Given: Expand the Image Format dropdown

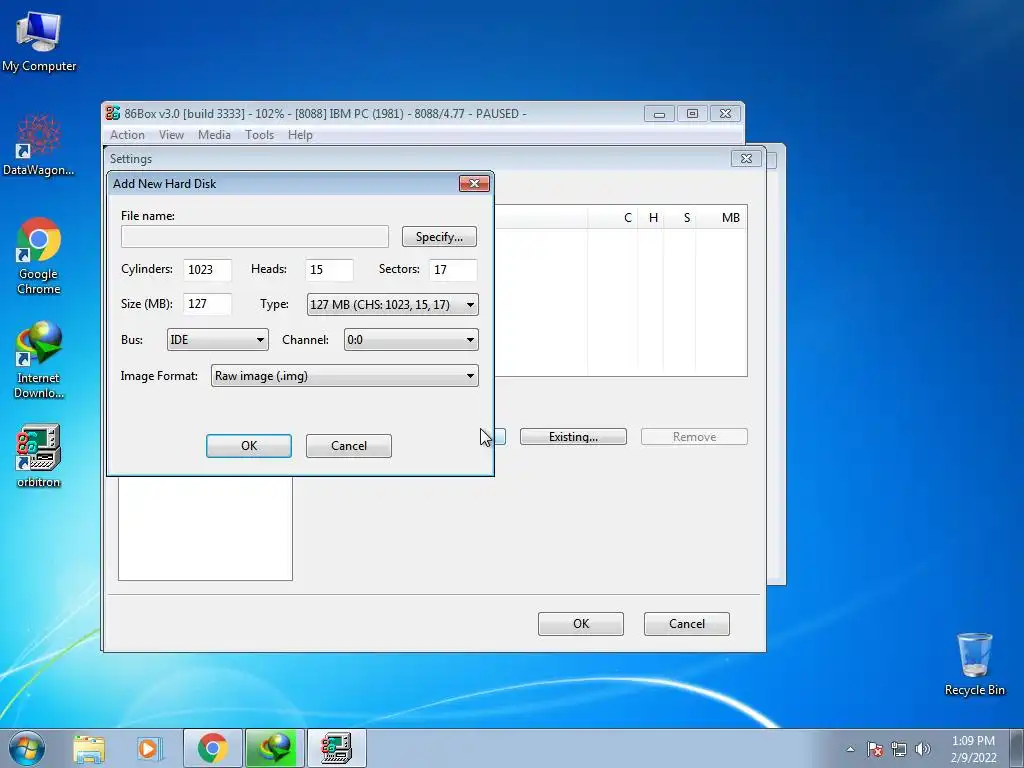Looking at the screenshot, I should pos(344,376).
